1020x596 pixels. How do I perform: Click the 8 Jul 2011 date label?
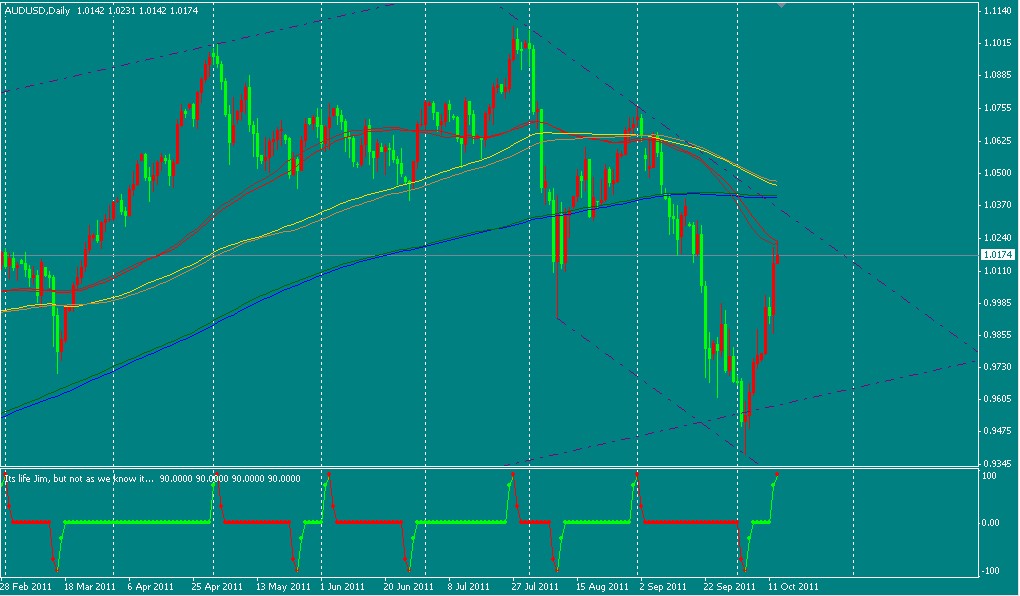[x=469, y=586]
